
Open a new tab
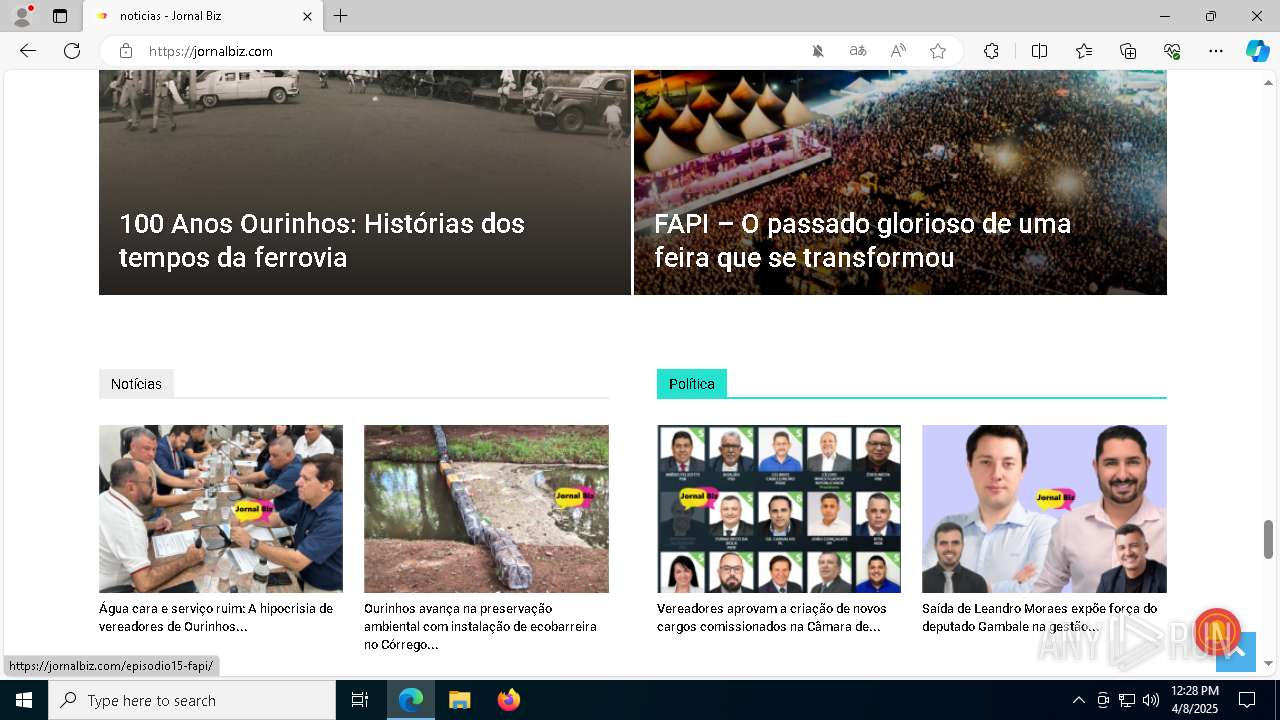(341, 16)
